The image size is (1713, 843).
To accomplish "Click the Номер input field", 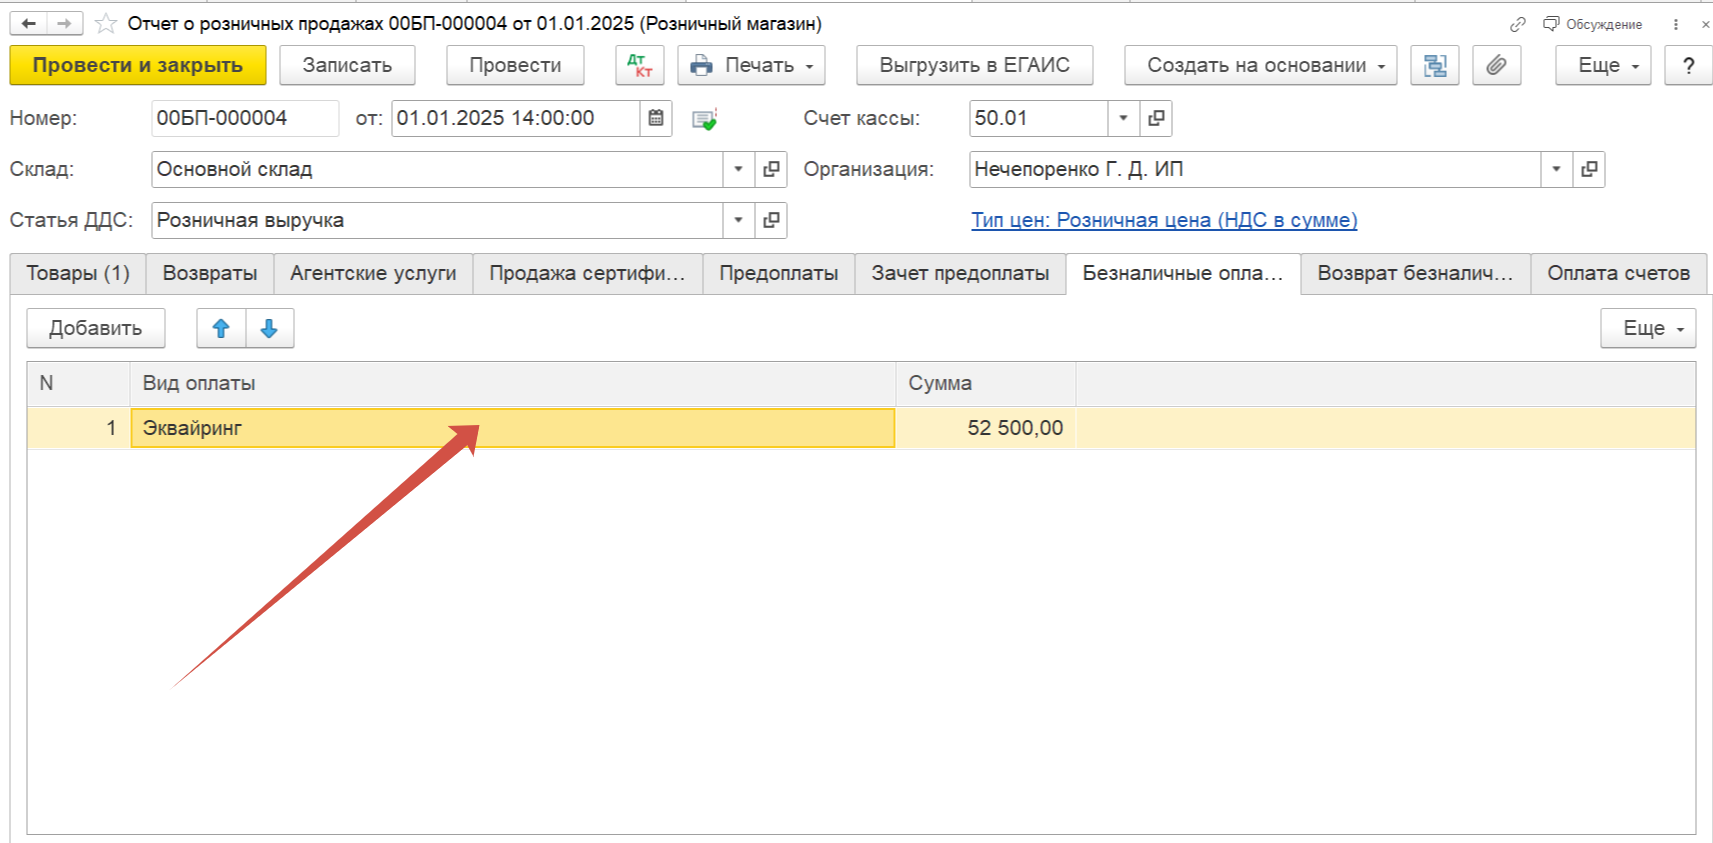I will [x=244, y=118].
